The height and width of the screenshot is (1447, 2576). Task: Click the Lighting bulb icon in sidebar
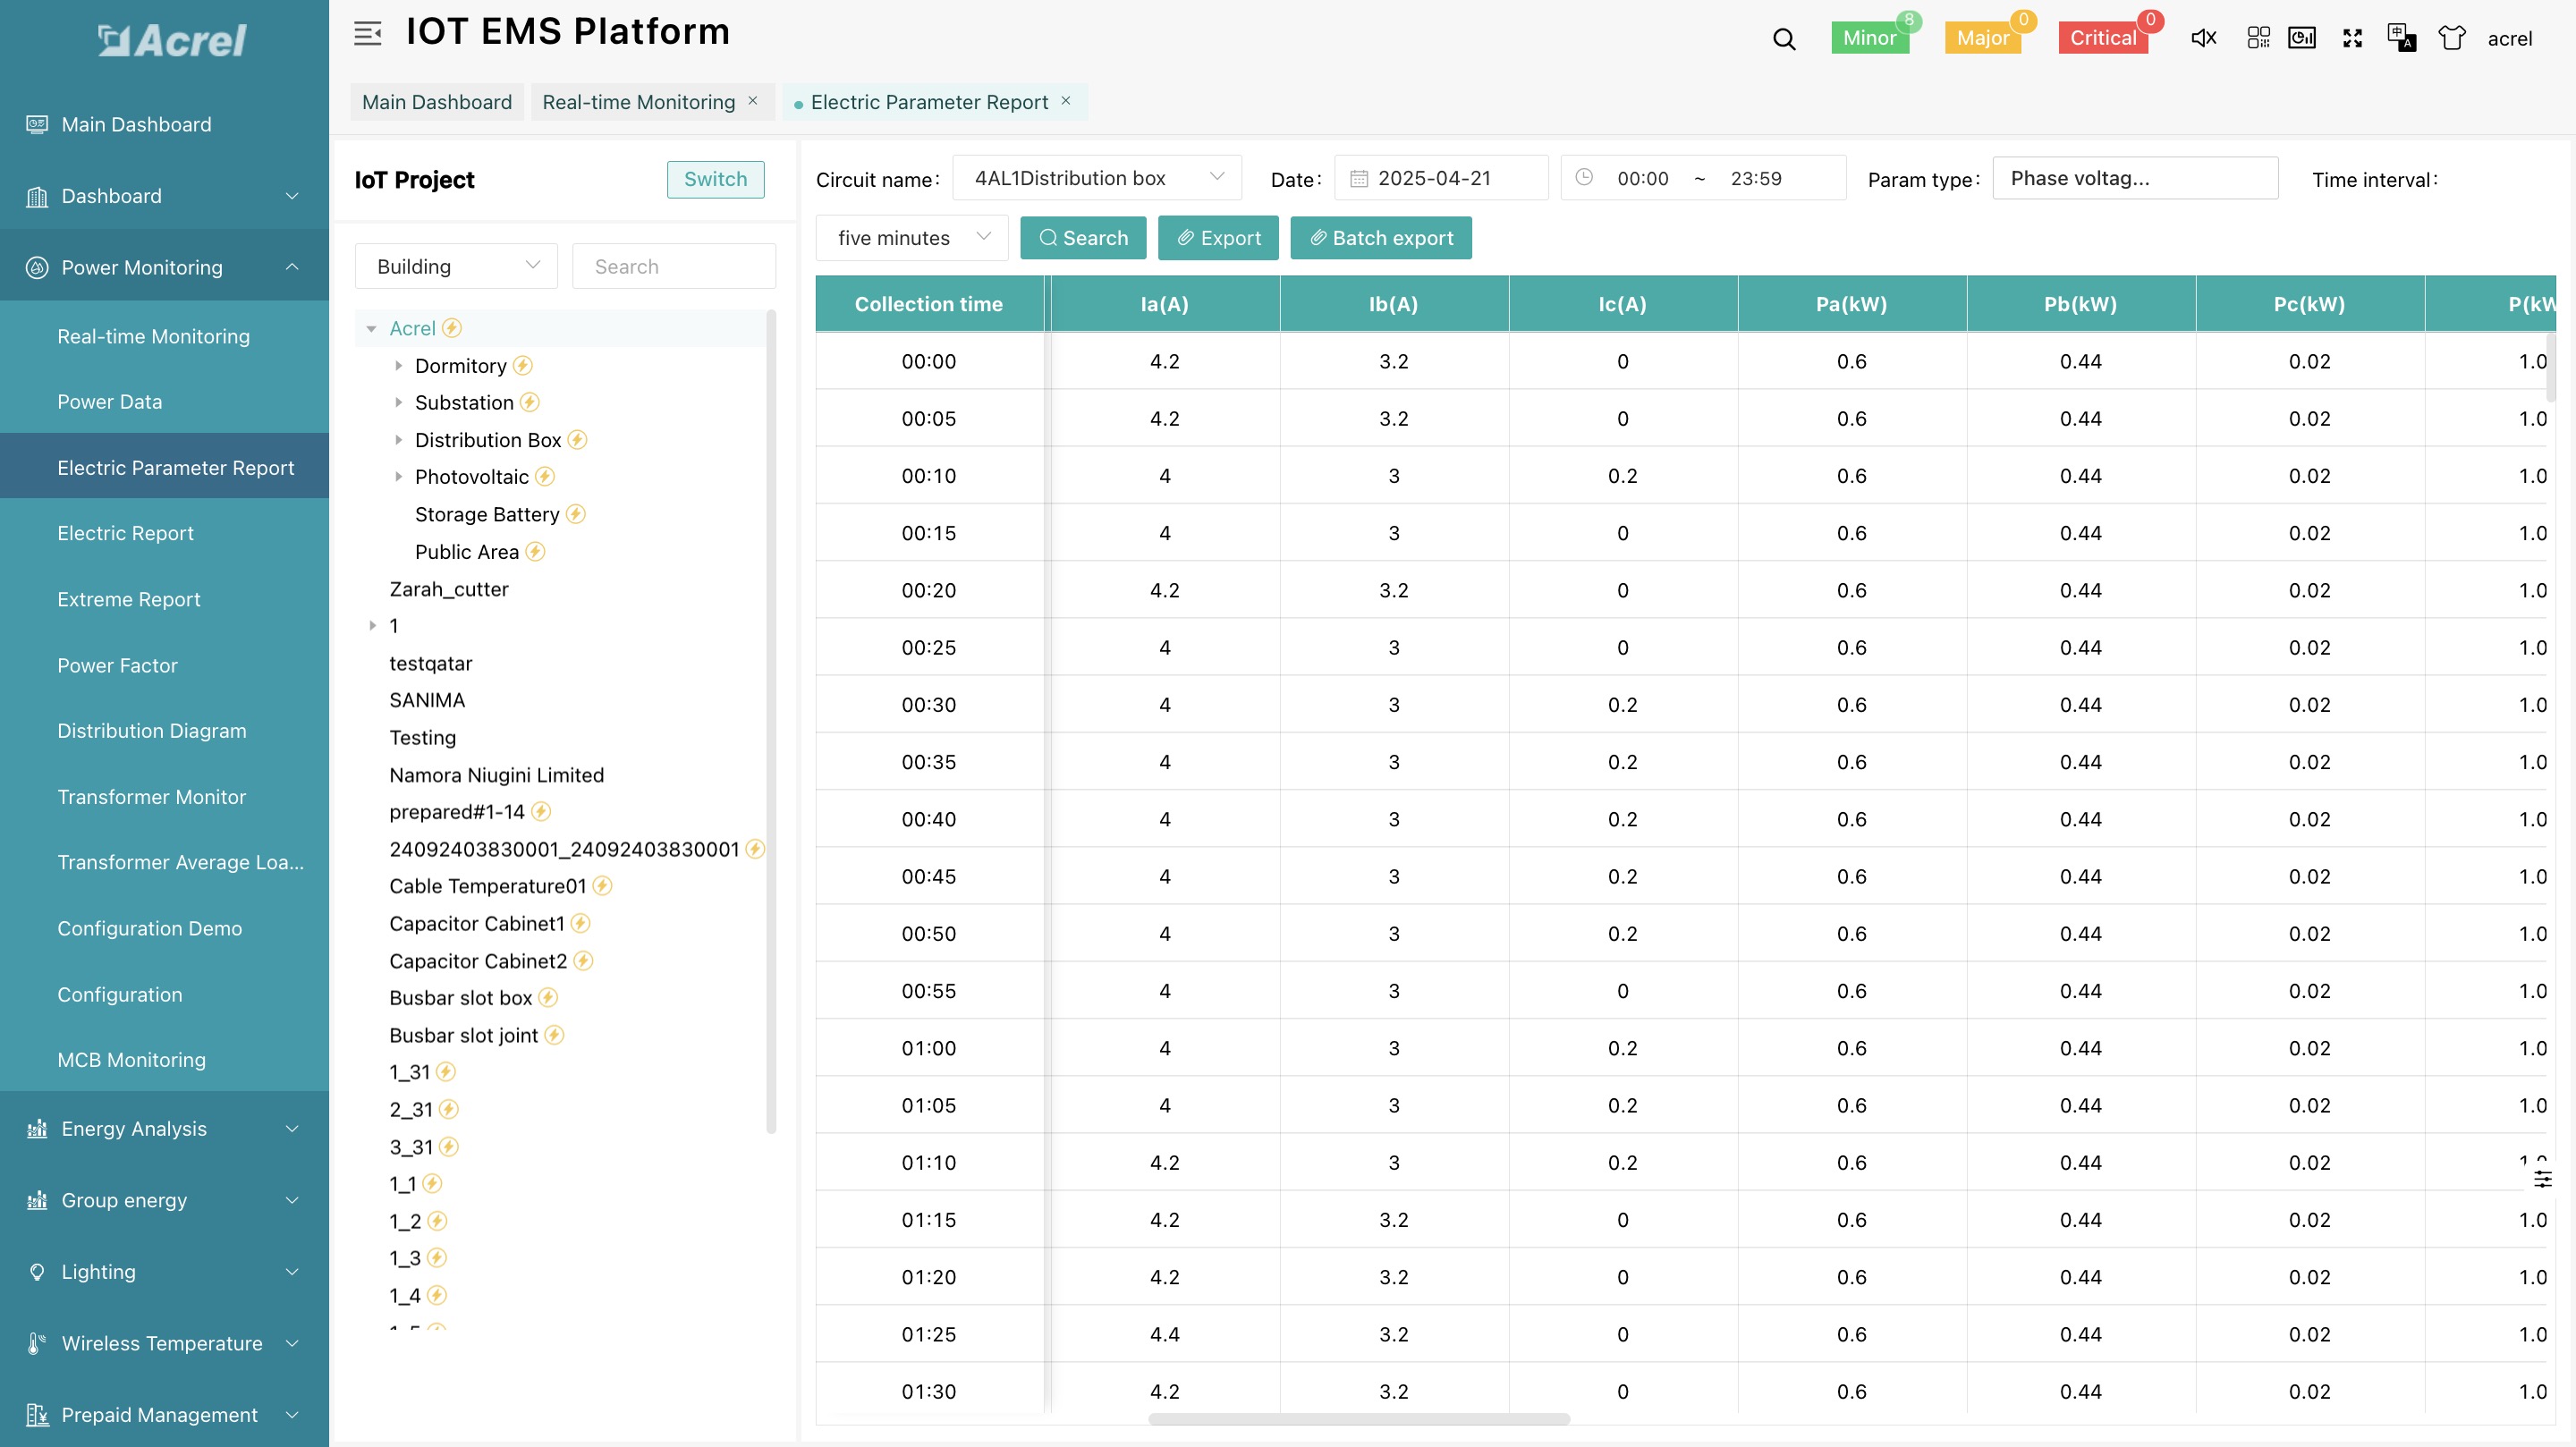pyautogui.click(x=37, y=1272)
